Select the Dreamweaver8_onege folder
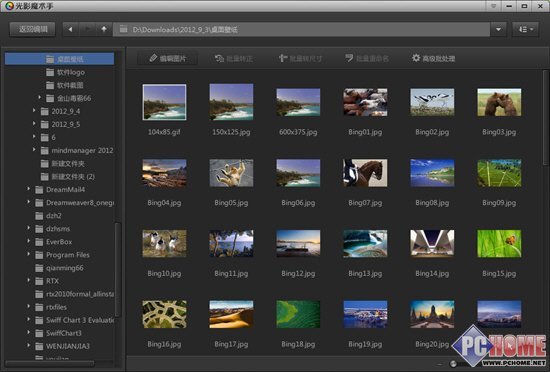Viewport: 550px width, 372px height. [80, 203]
